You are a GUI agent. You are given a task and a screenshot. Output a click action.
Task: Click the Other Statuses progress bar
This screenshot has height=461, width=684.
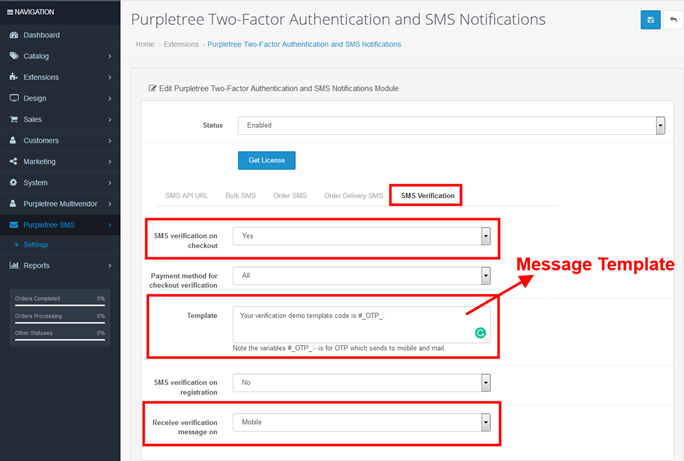click(x=60, y=340)
